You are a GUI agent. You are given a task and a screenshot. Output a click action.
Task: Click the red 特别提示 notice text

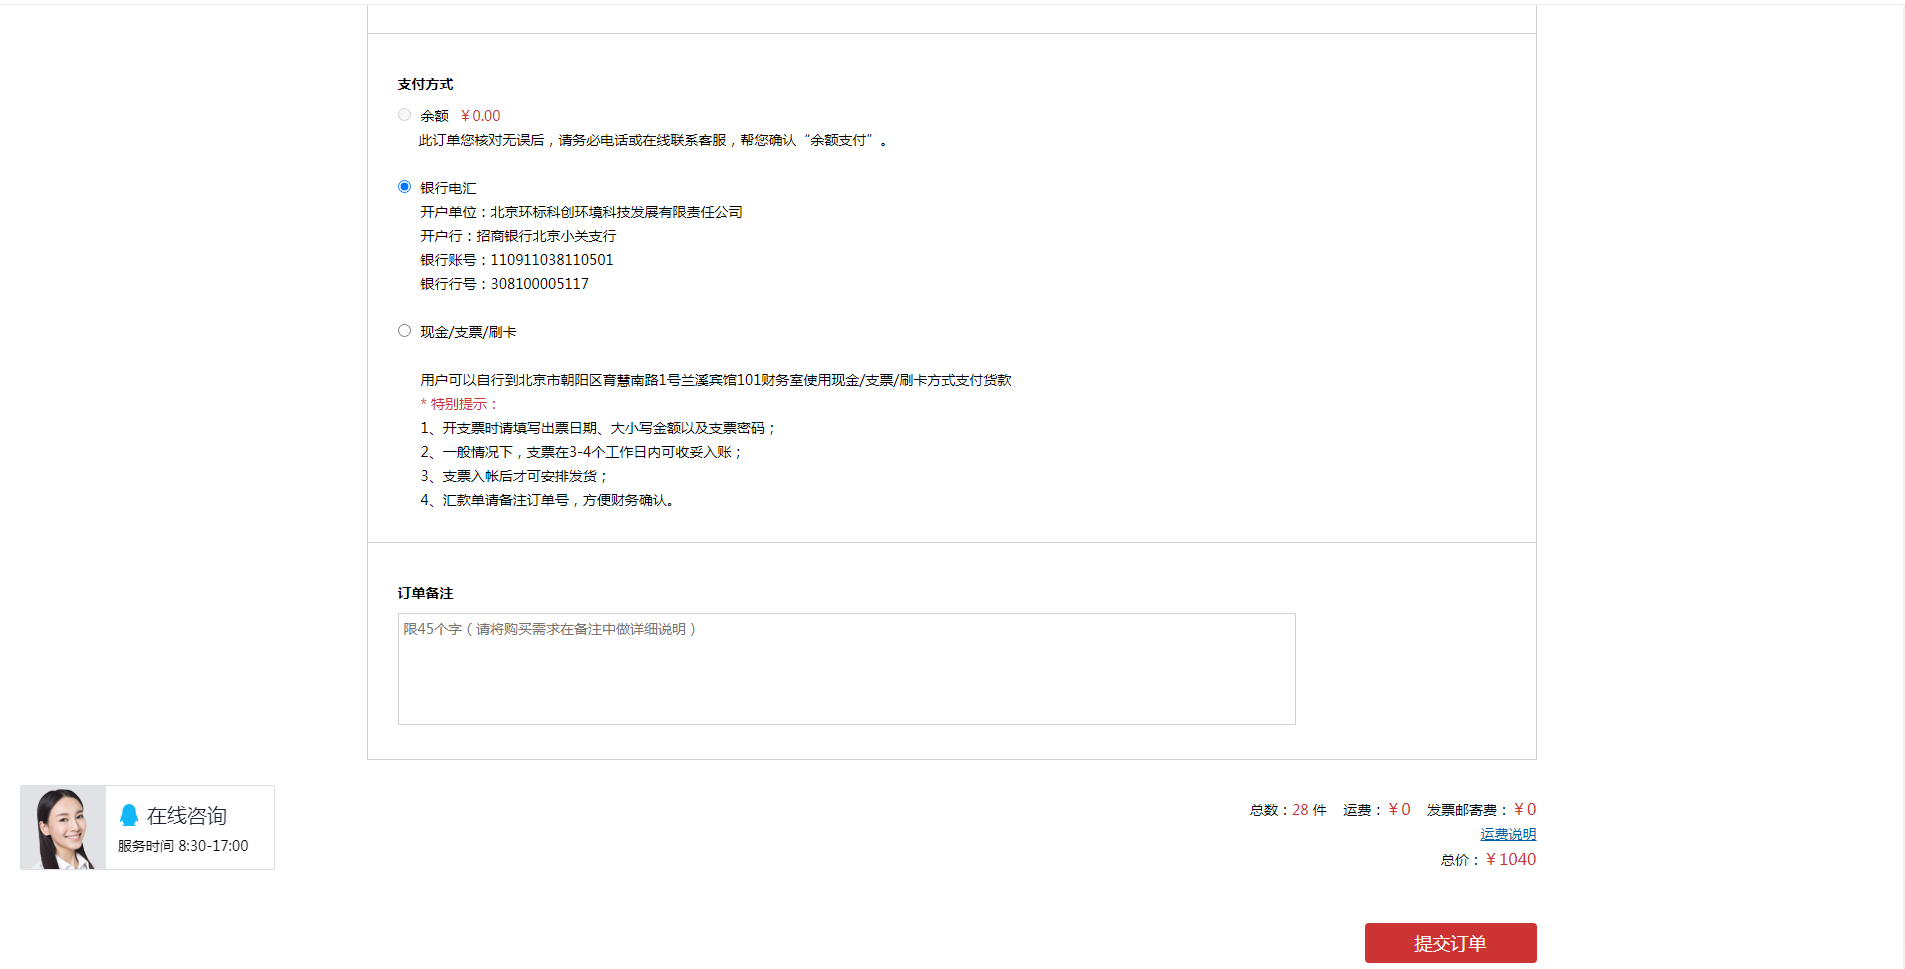tap(460, 404)
